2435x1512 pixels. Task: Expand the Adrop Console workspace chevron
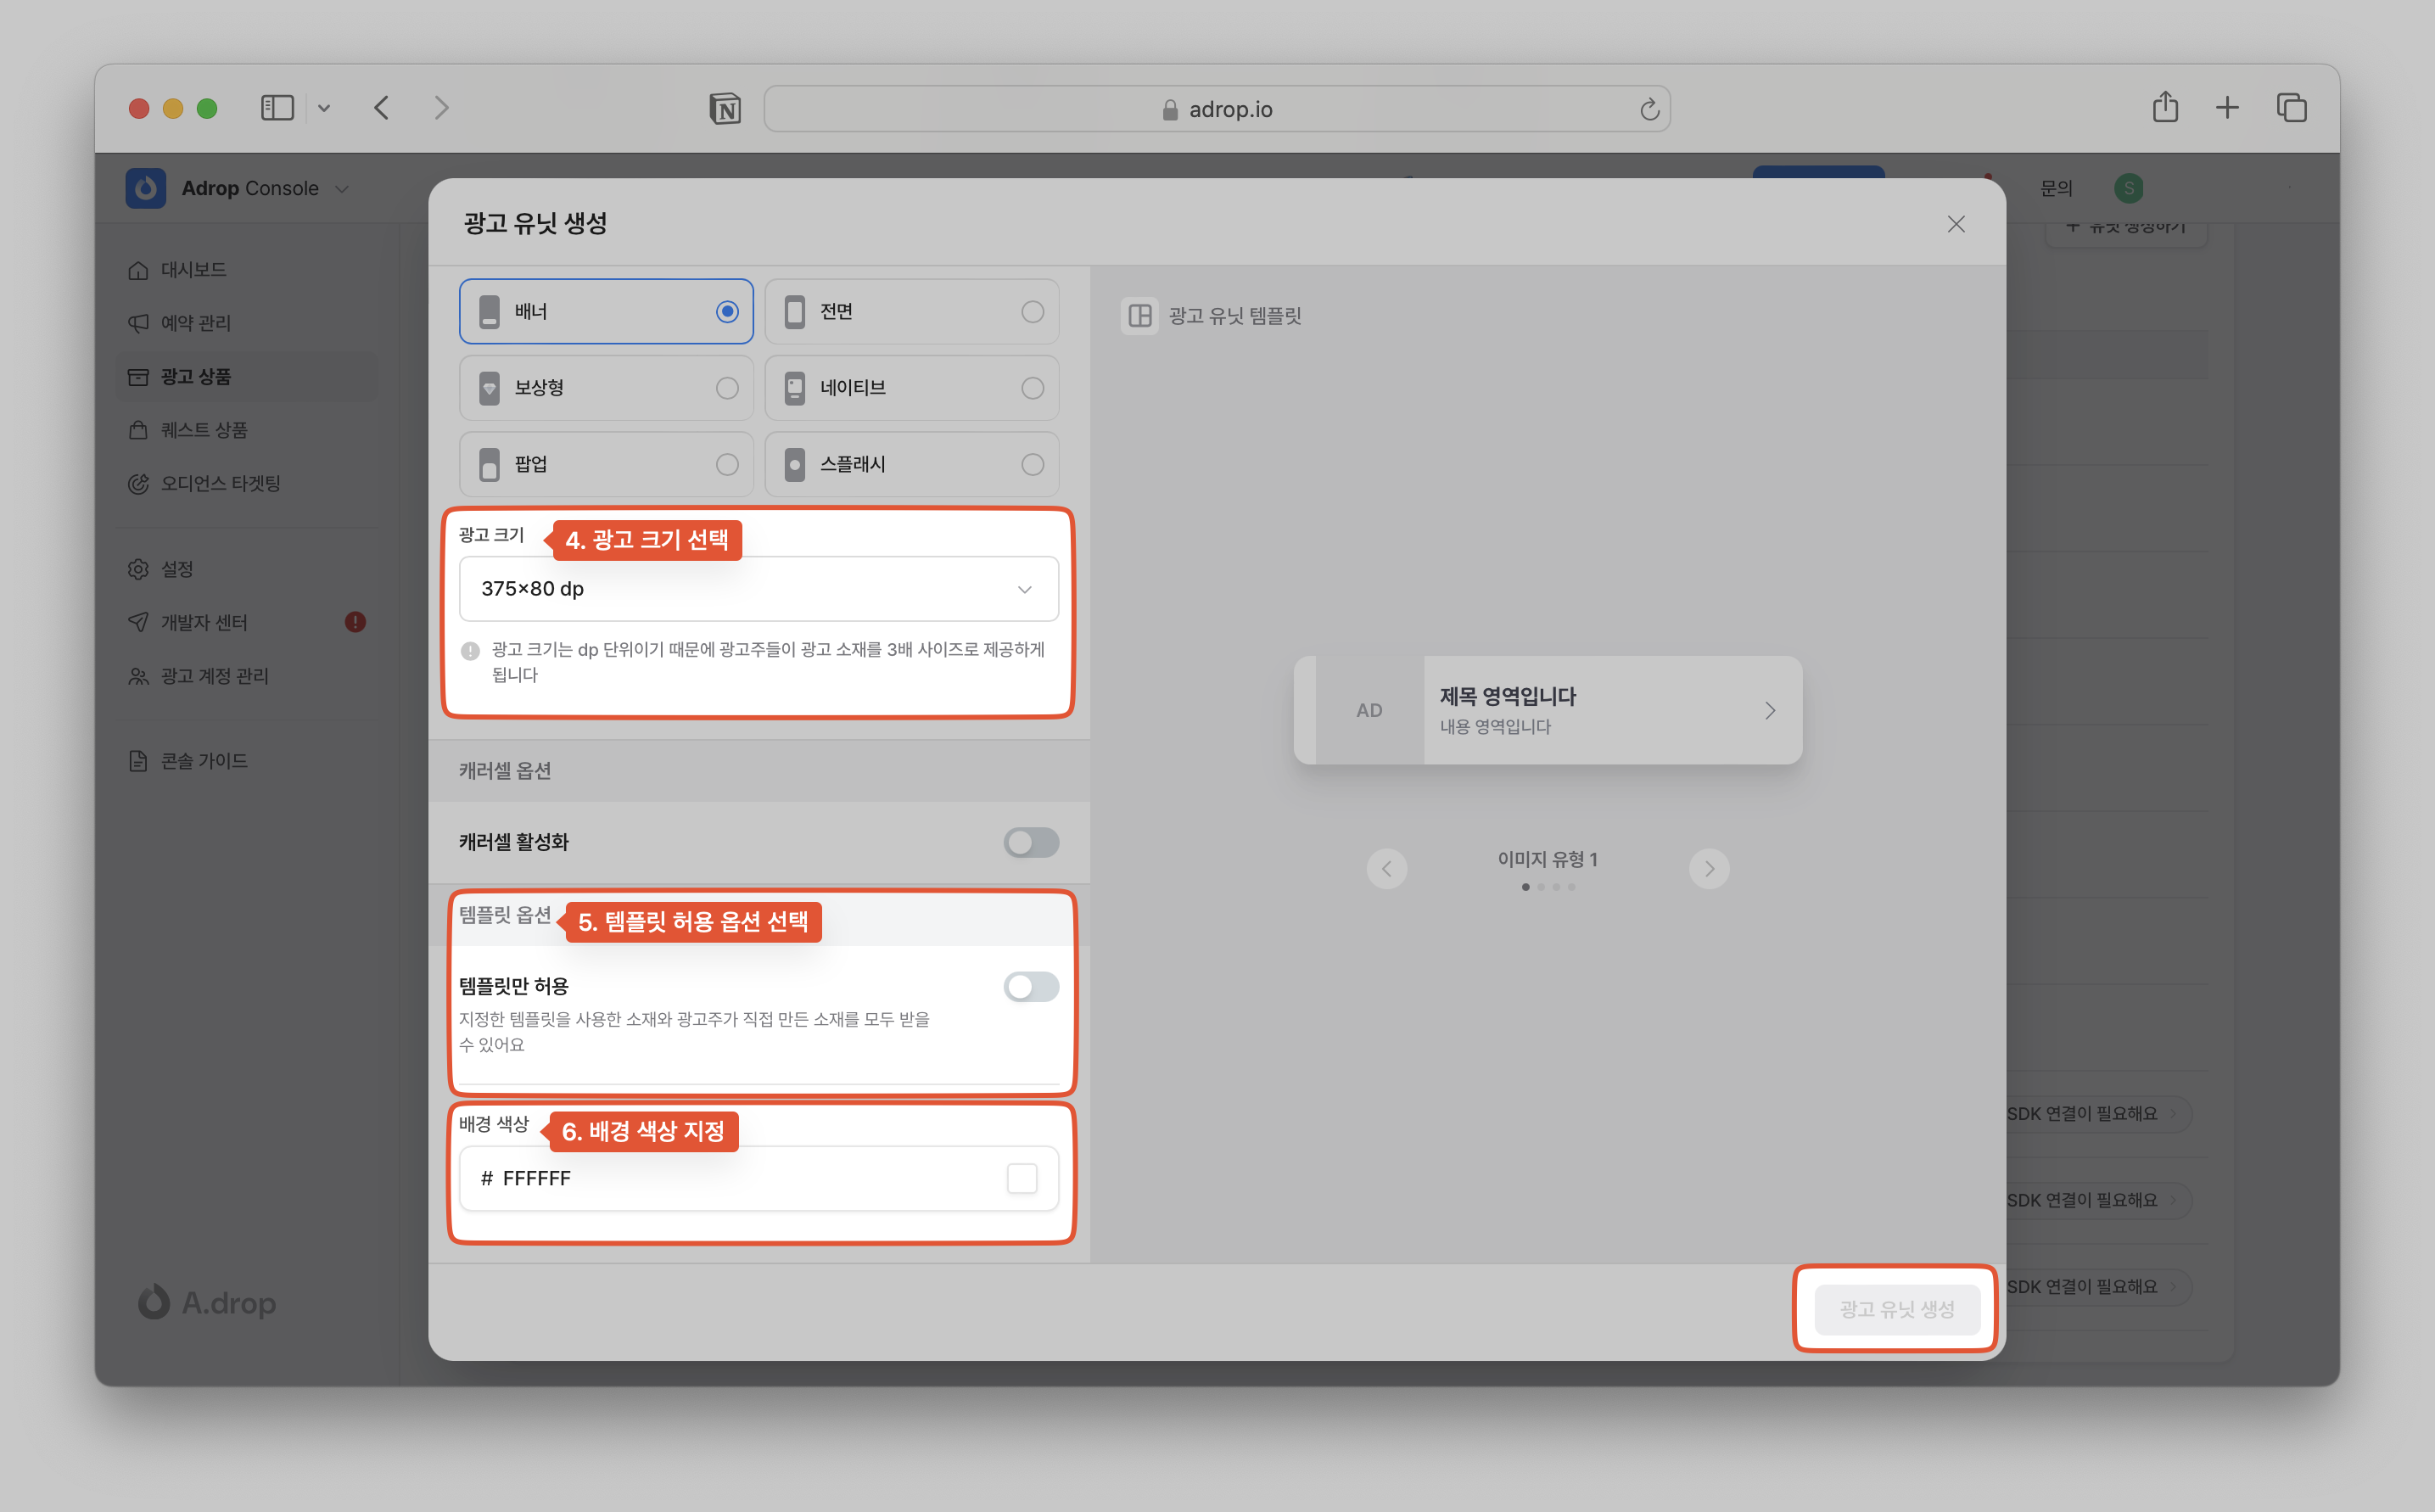pos(342,189)
